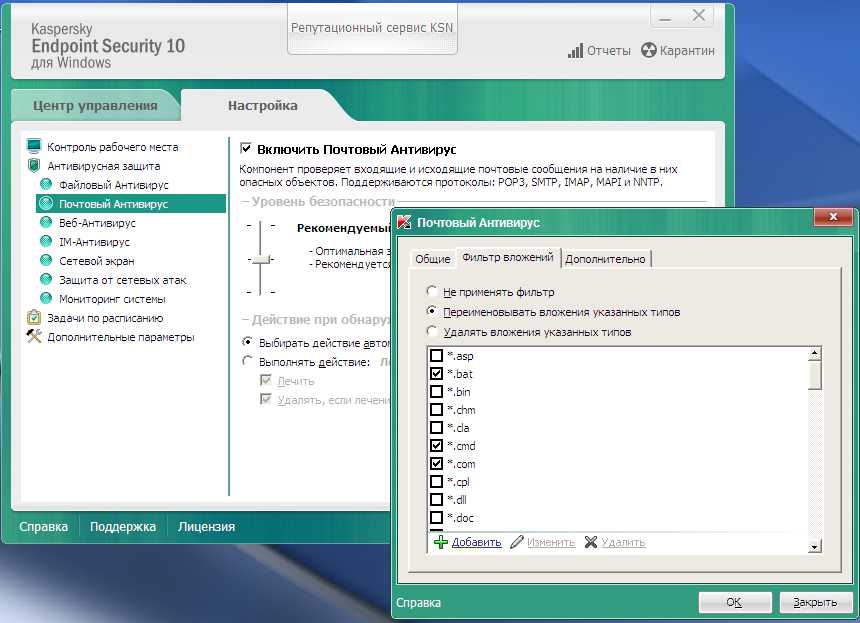Click the X Удалить icon
Image resolution: width=860 pixels, height=623 pixels.
pyautogui.click(x=591, y=542)
